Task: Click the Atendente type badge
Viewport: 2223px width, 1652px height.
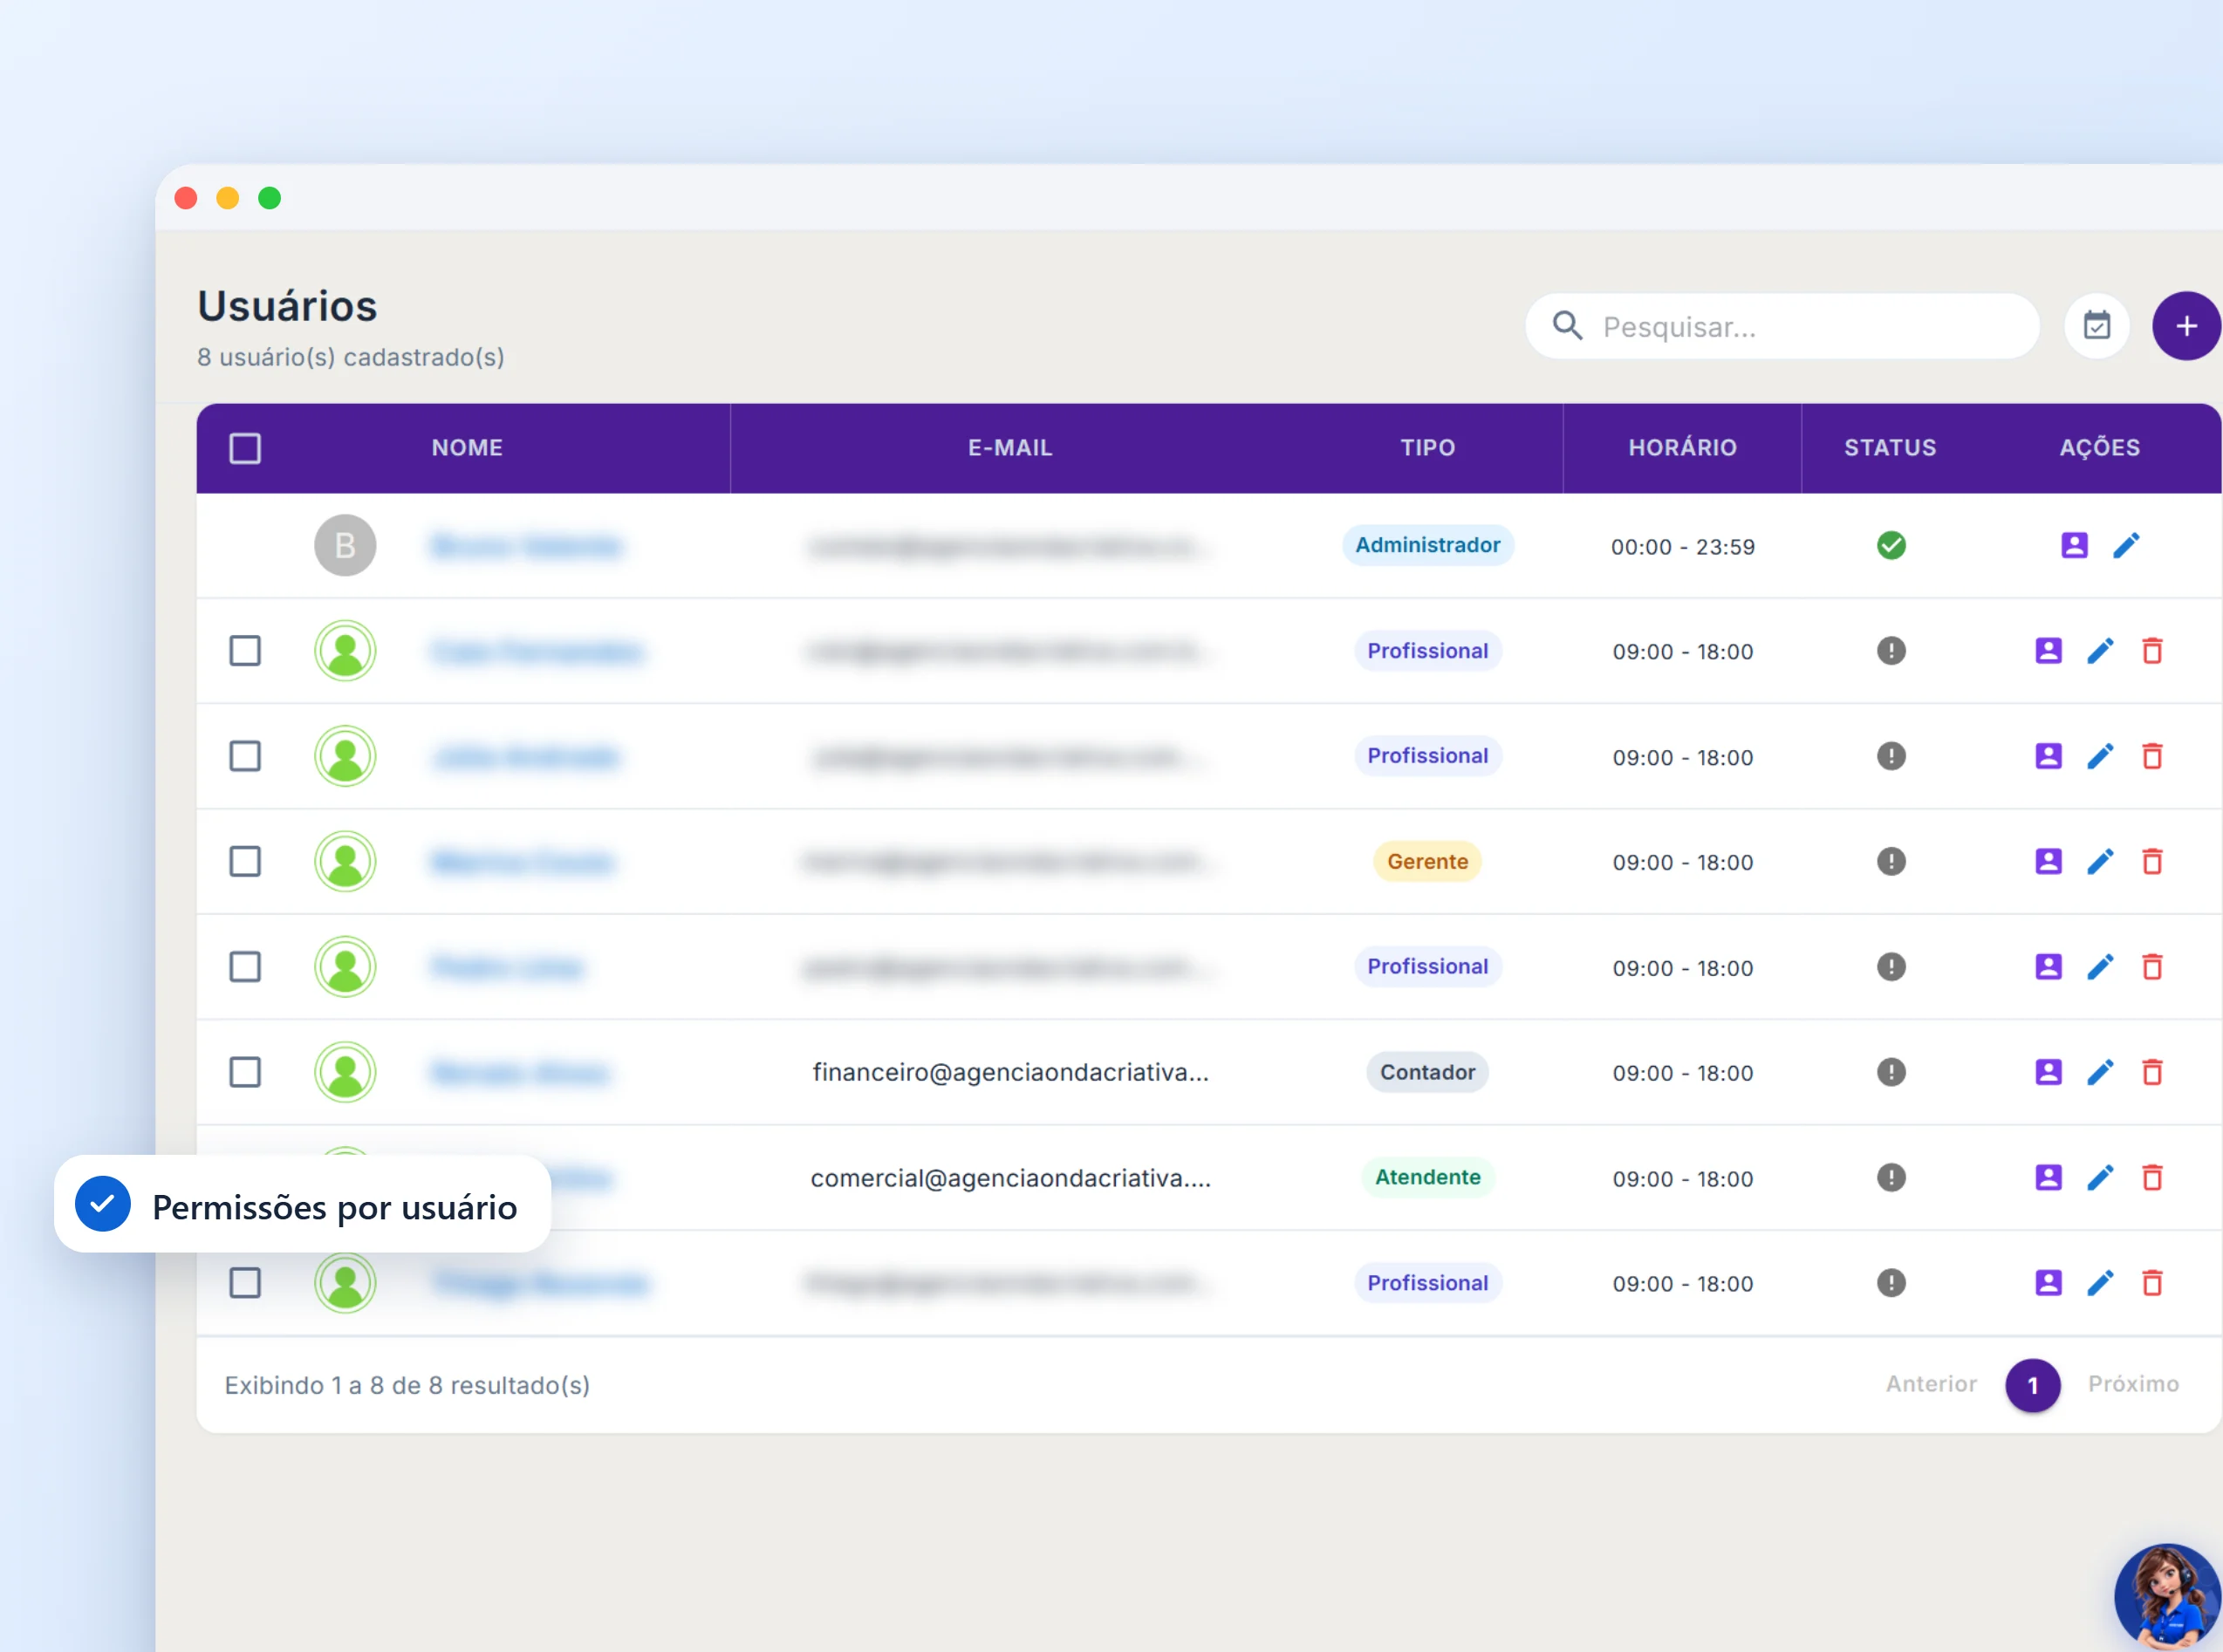Action: point(1427,1178)
